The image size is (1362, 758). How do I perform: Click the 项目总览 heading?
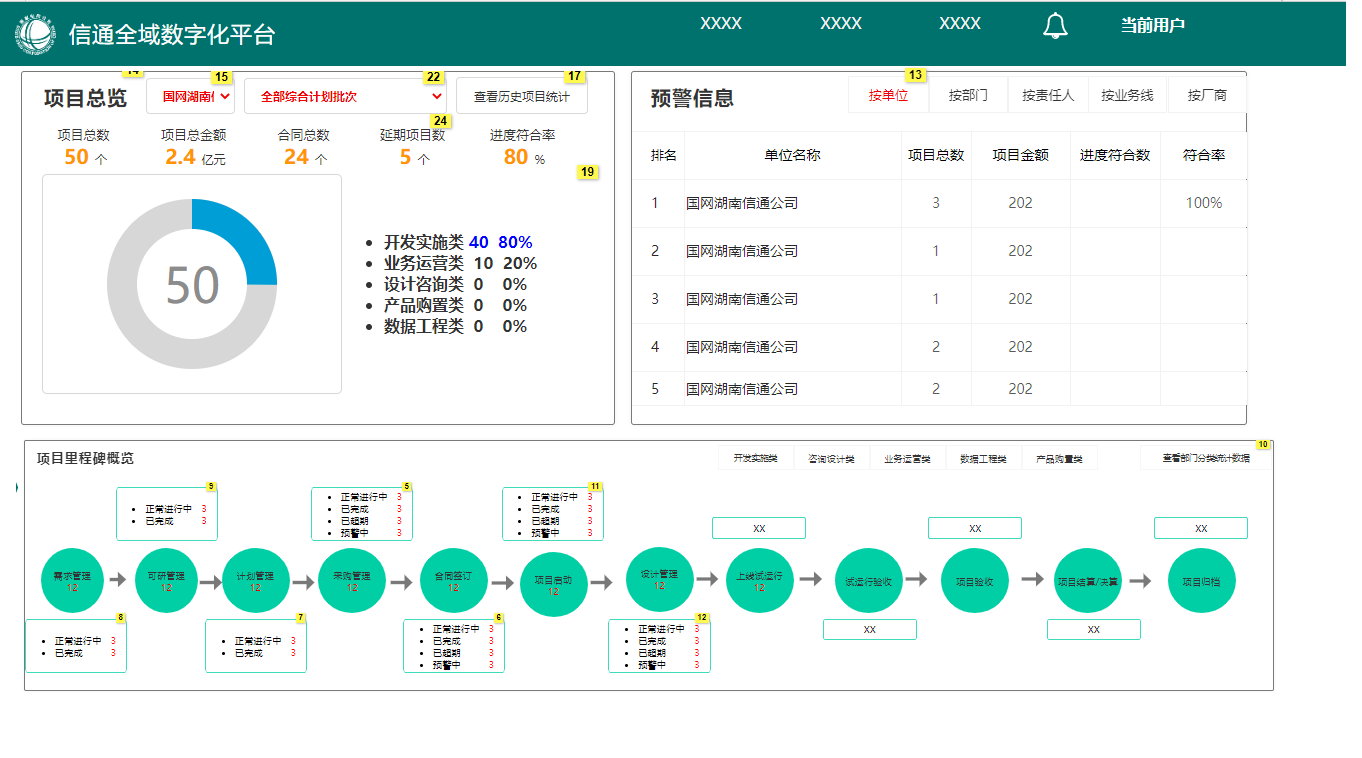(x=85, y=98)
